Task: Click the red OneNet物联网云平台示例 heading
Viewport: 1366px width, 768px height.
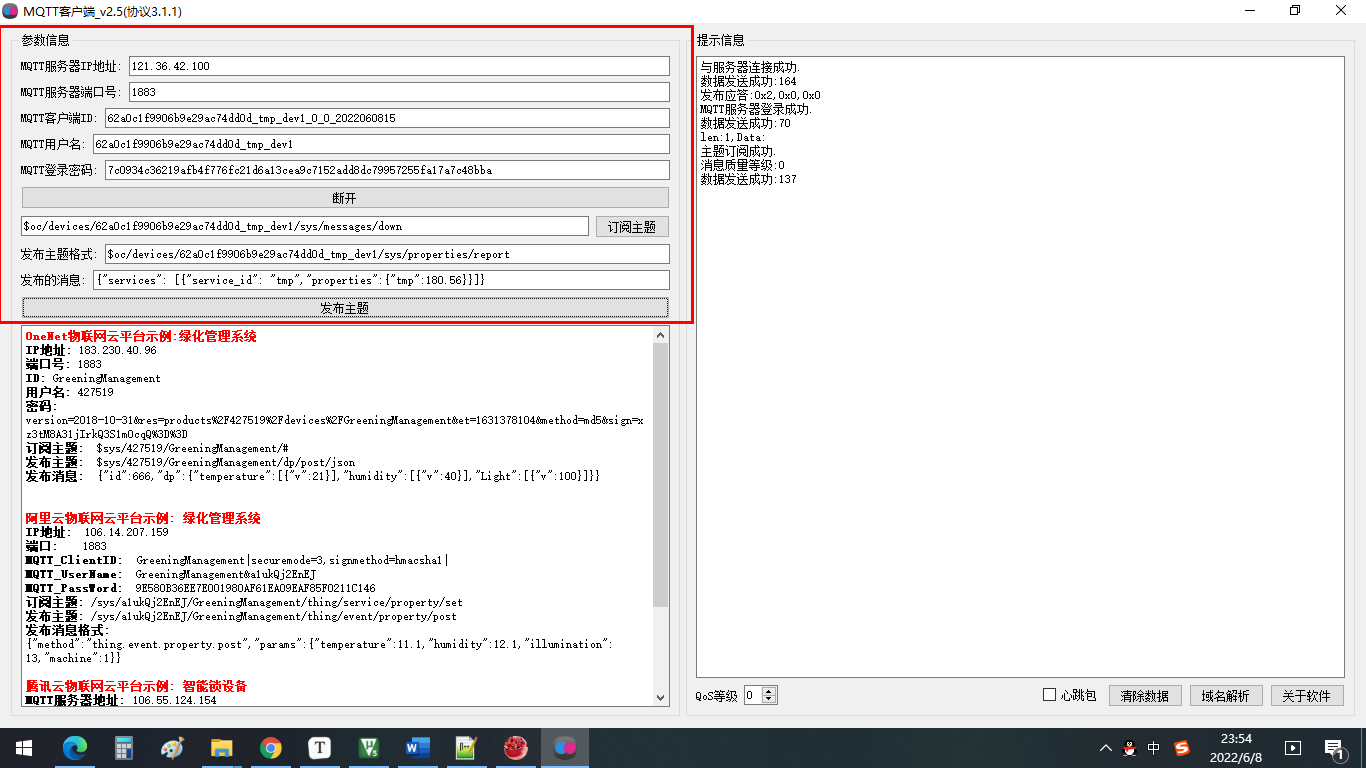Action: [x=141, y=336]
